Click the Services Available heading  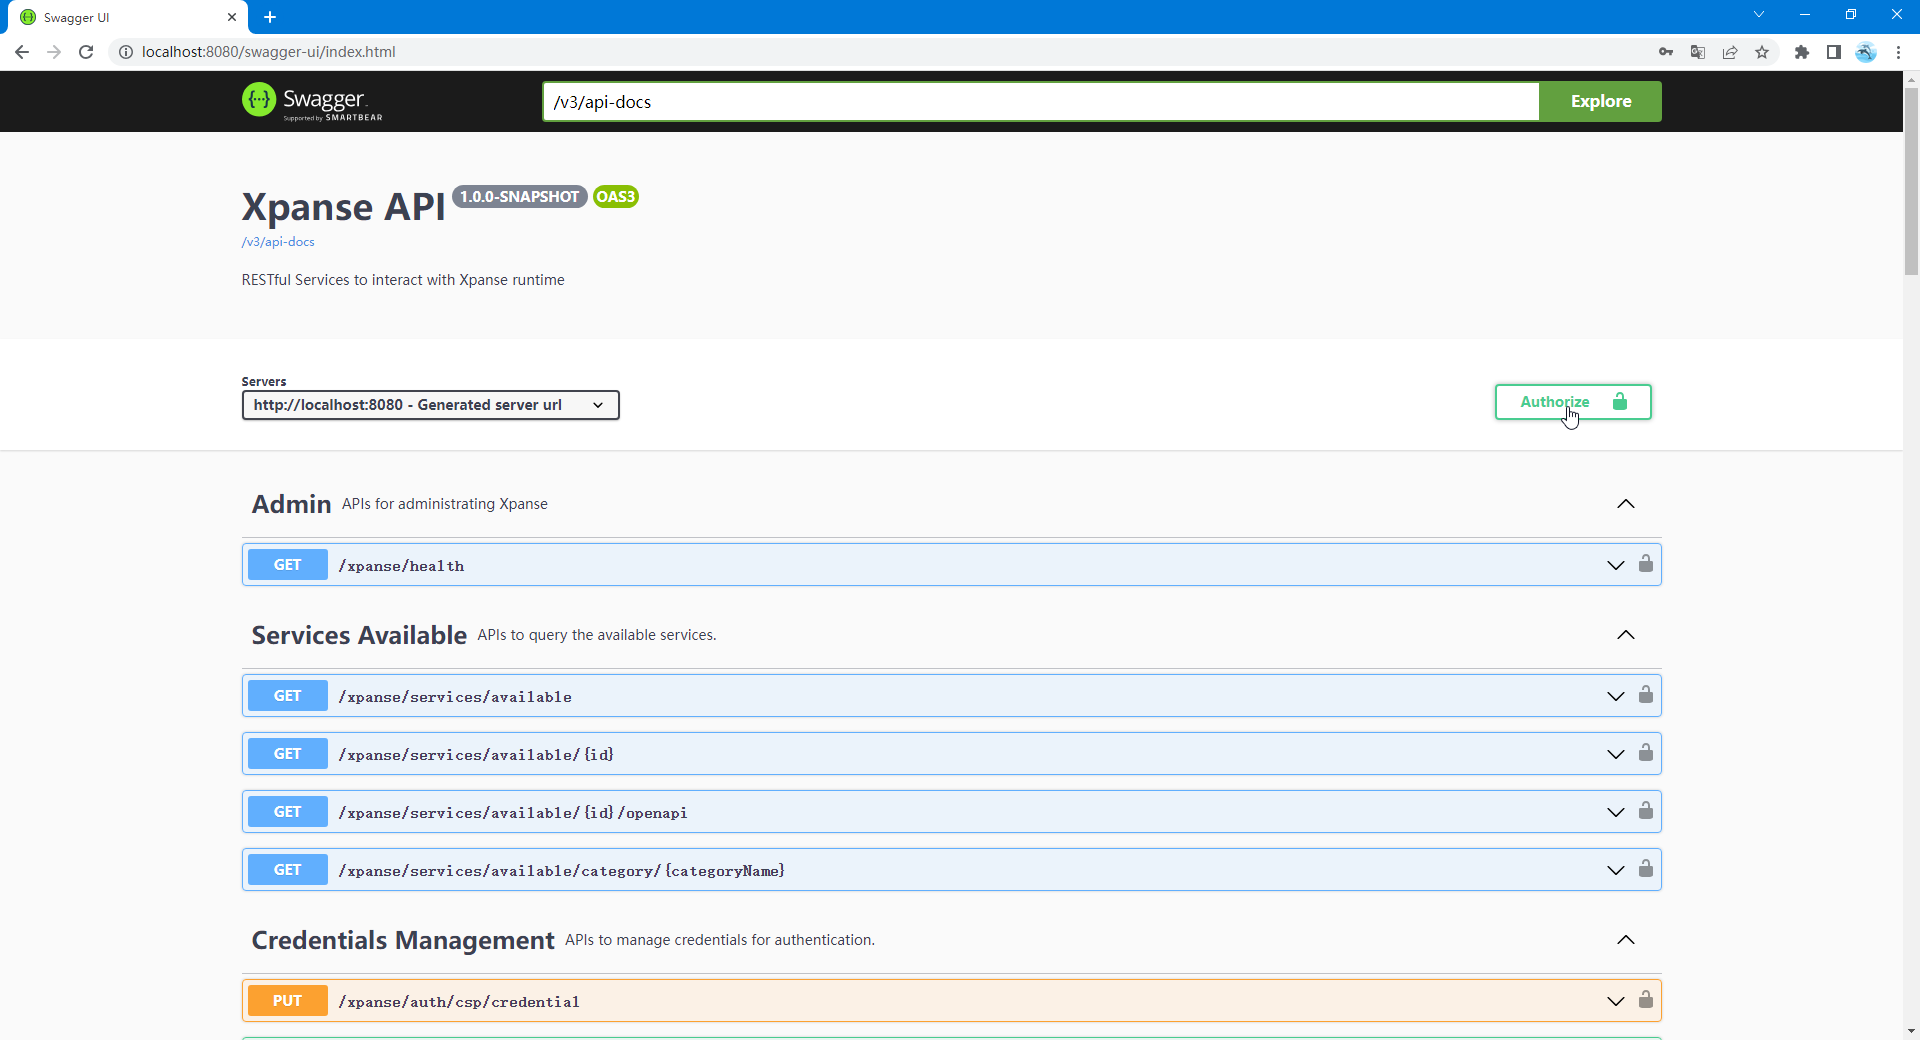point(359,635)
